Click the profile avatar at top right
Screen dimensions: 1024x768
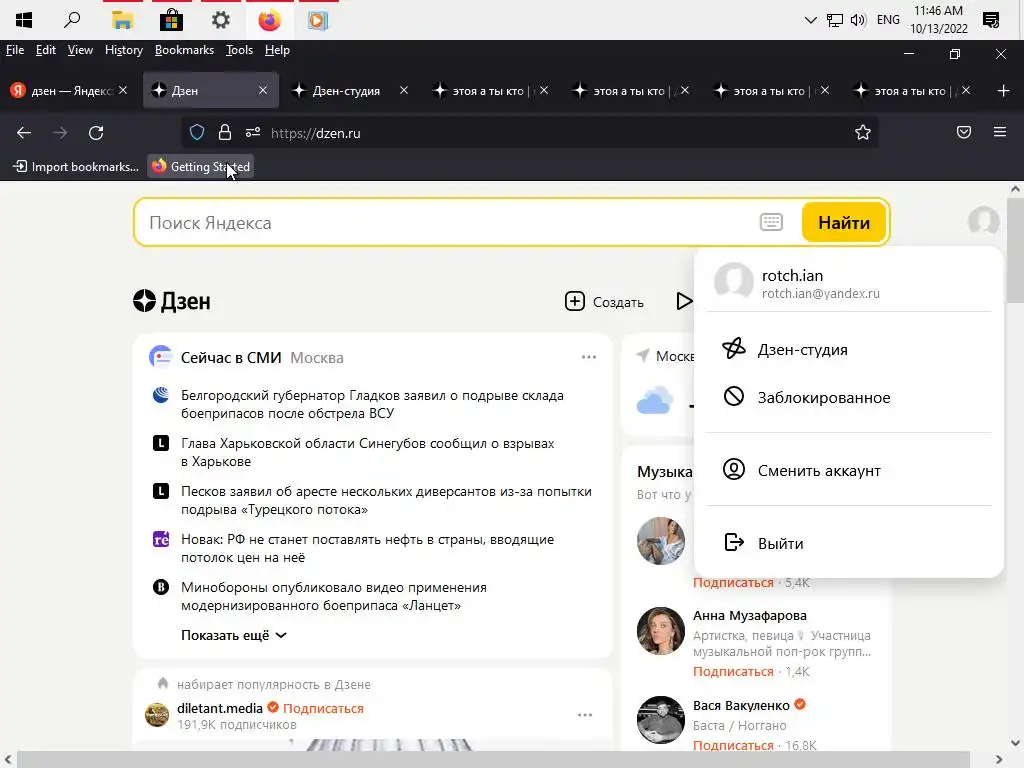(x=984, y=221)
